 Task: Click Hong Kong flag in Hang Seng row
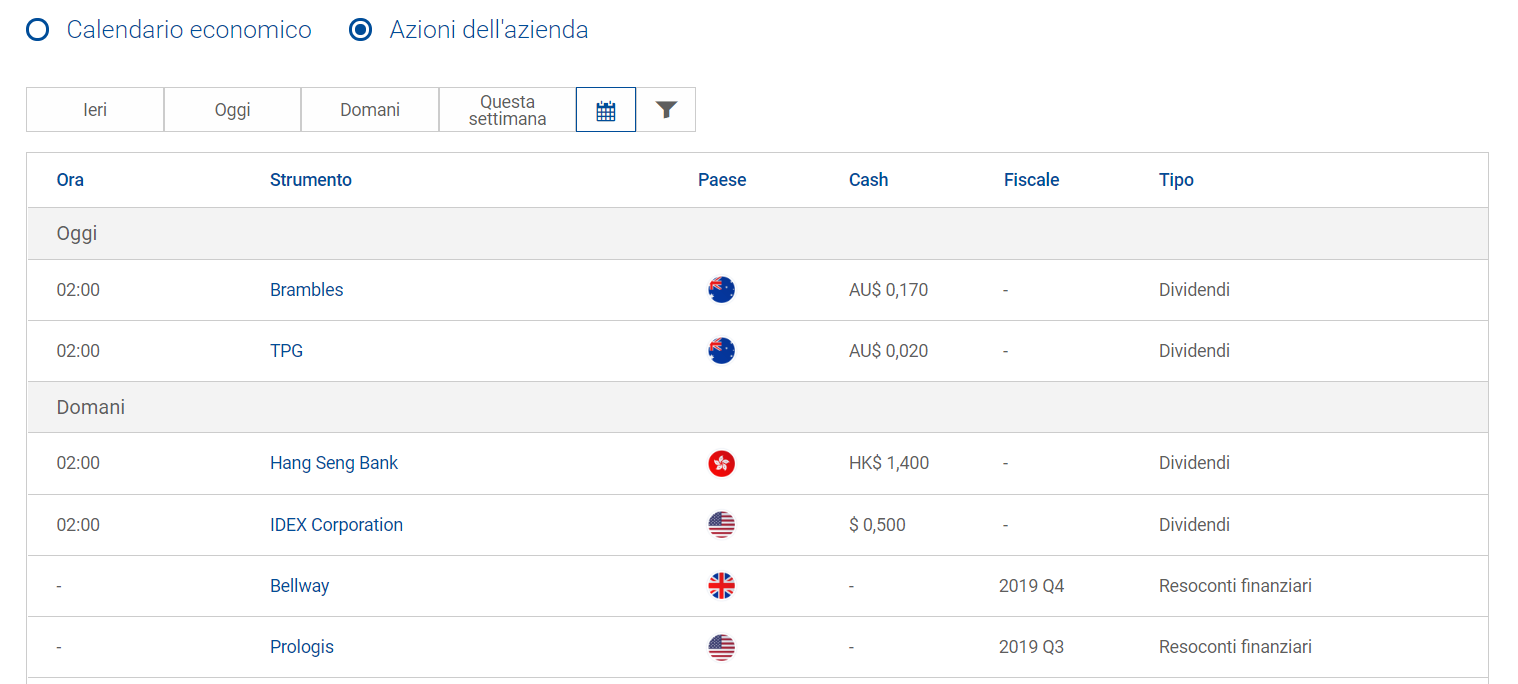[721, 463]
